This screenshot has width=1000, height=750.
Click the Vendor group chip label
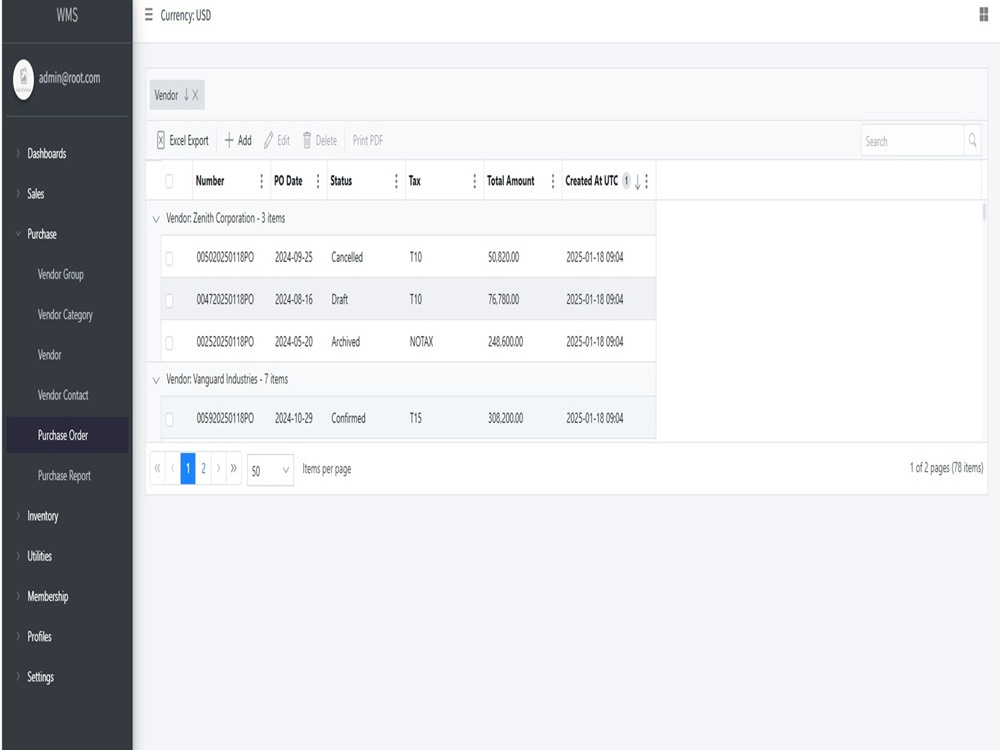166,95
